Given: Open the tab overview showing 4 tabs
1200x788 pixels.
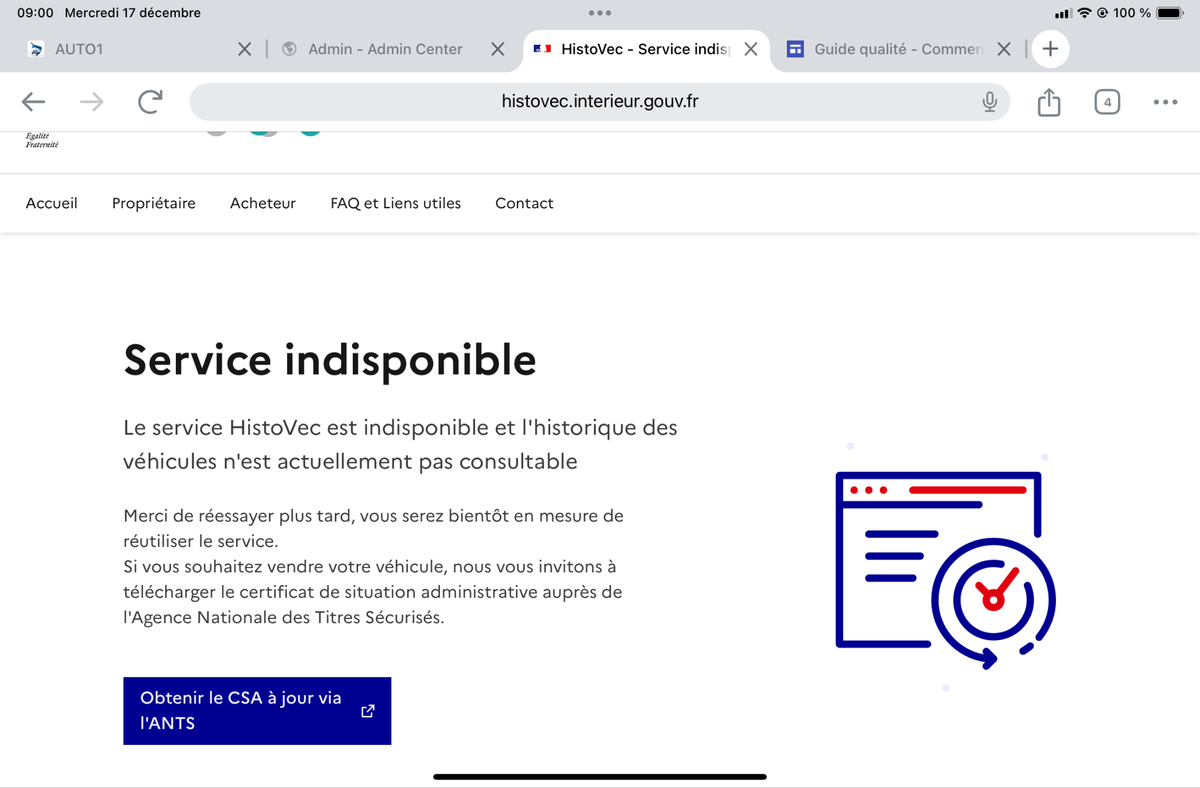Looking at the screenshot, I should click(1107, 102).
